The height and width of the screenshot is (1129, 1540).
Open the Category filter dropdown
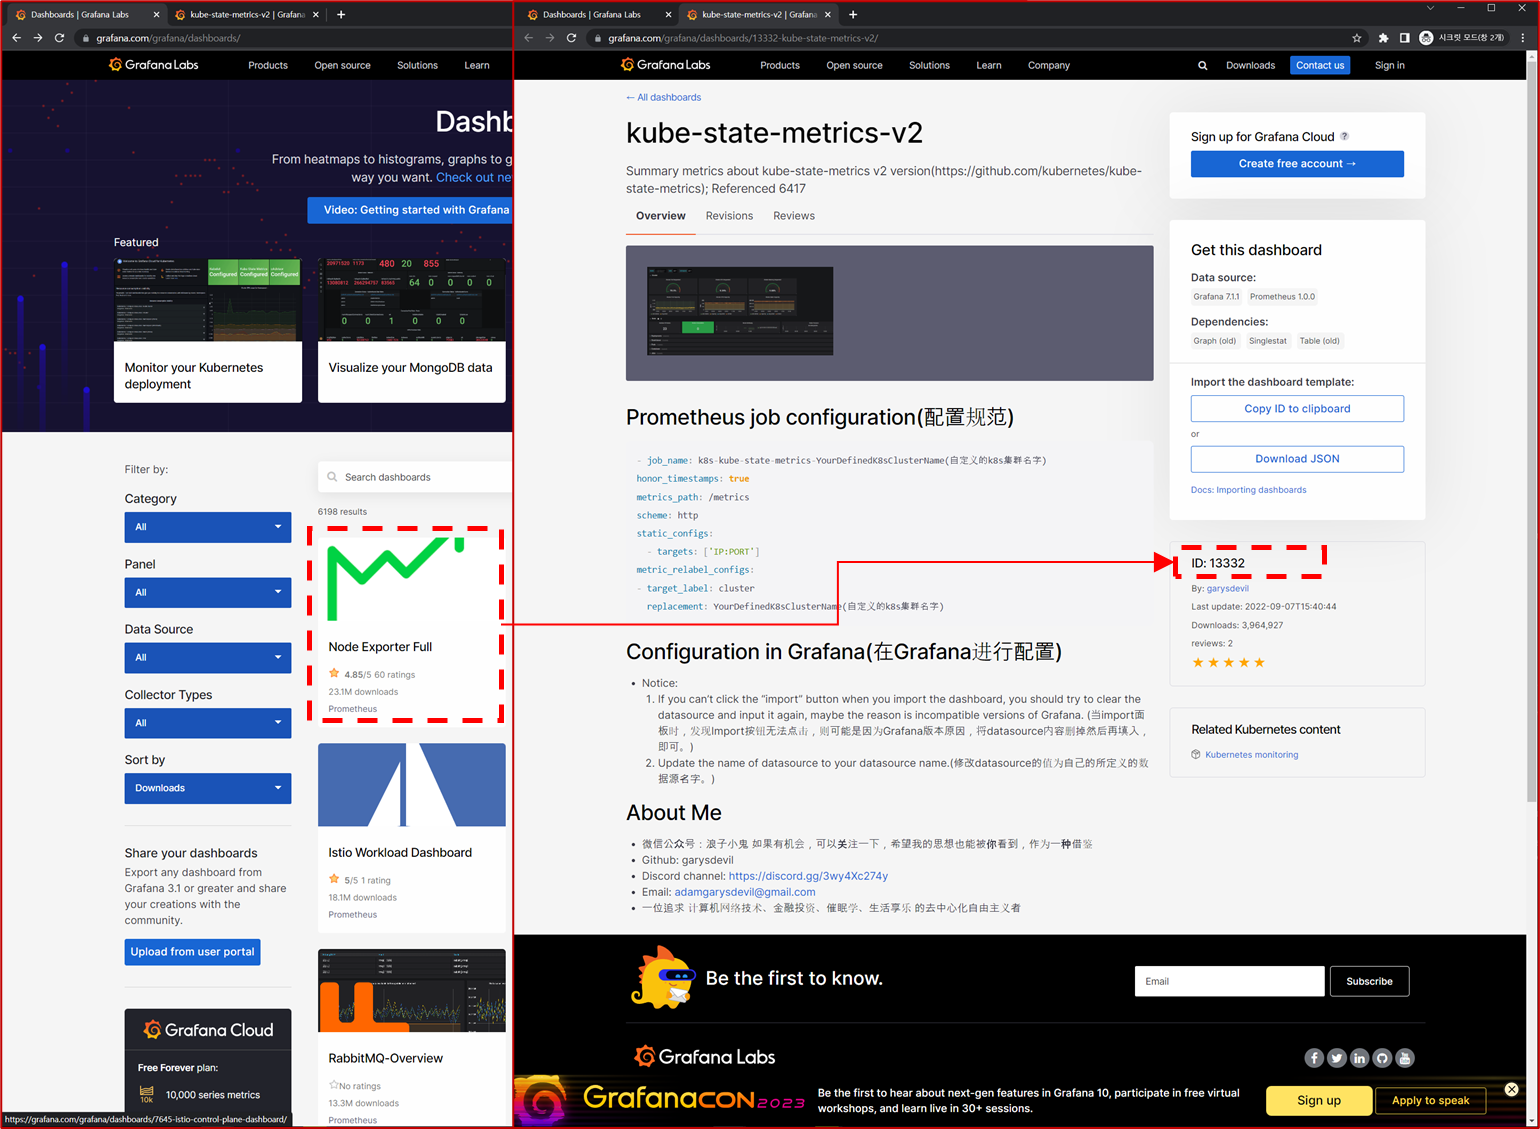click(208, 527)
